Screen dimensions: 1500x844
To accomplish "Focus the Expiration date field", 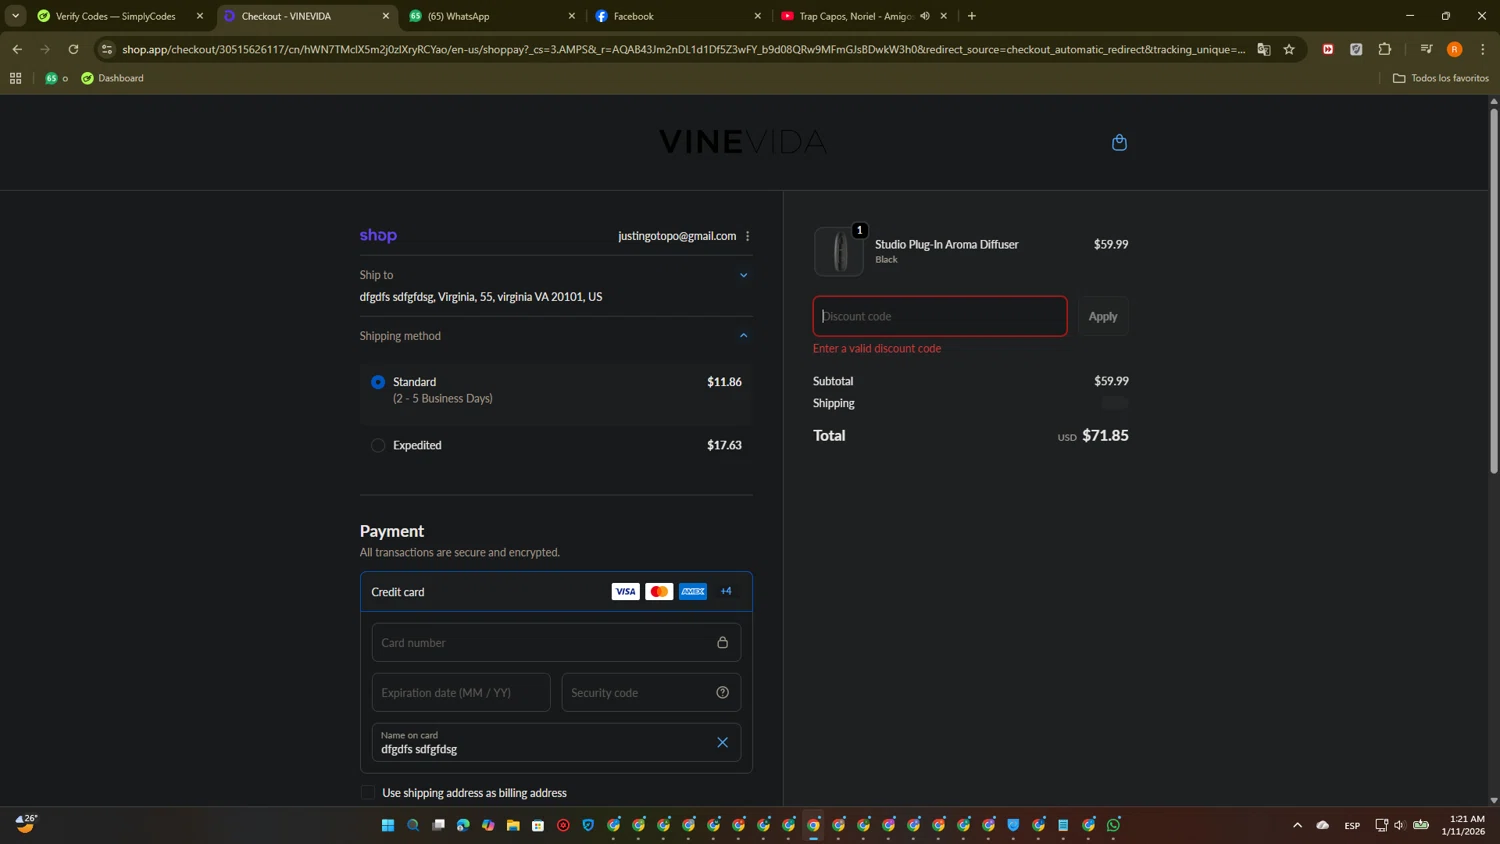I will (461, 692).
